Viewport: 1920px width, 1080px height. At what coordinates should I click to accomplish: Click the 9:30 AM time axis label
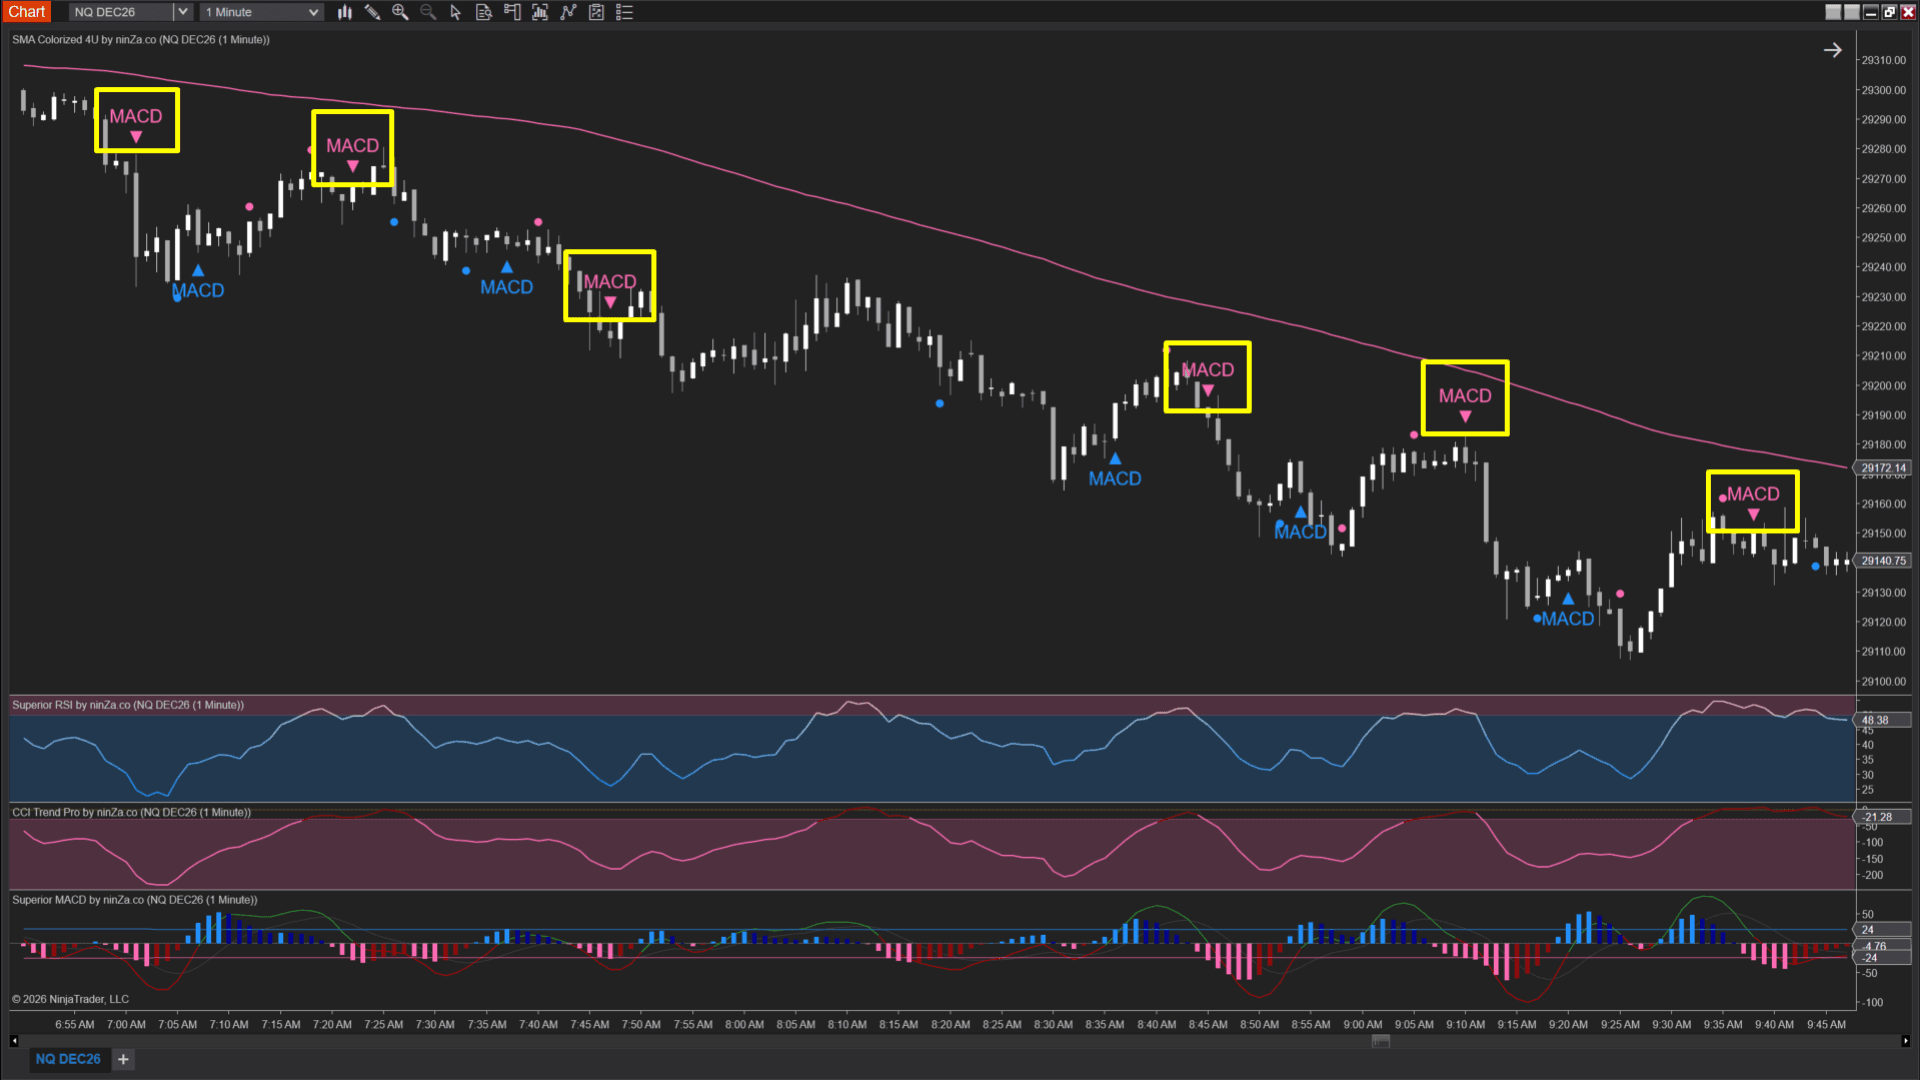coord(1671,1024)
